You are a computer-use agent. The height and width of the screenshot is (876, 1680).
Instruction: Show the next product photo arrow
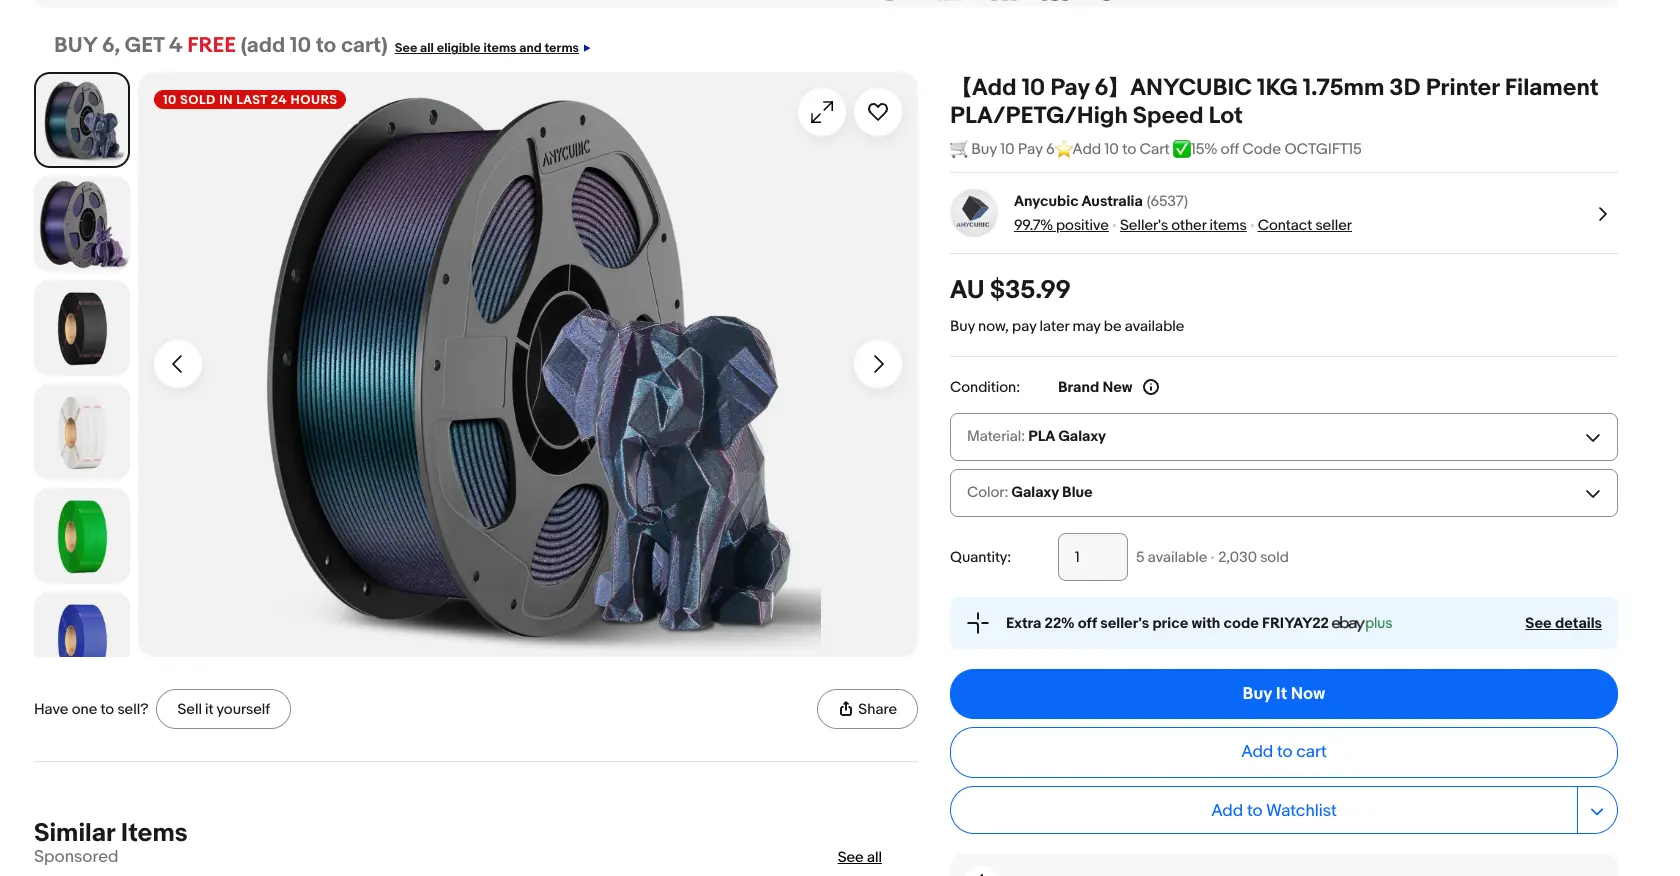point(877,363)
